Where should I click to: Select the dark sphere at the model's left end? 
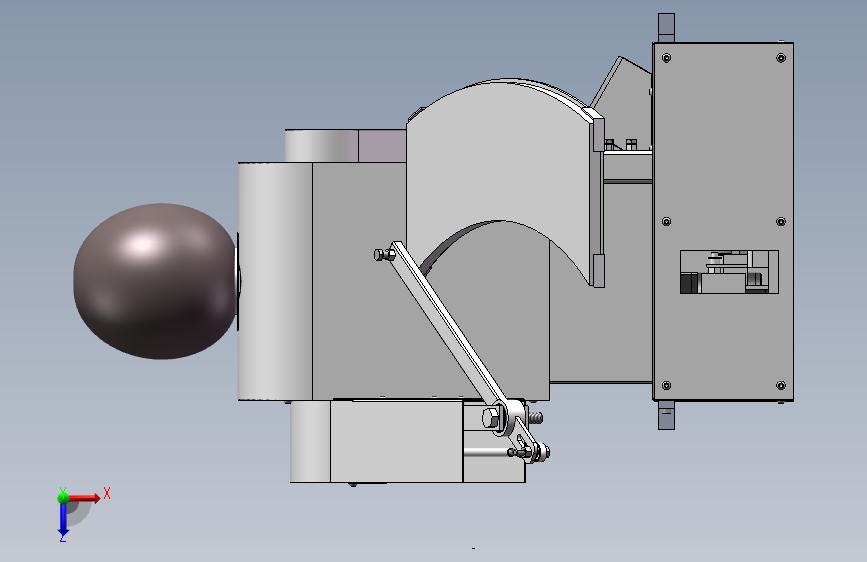[156, 281]
